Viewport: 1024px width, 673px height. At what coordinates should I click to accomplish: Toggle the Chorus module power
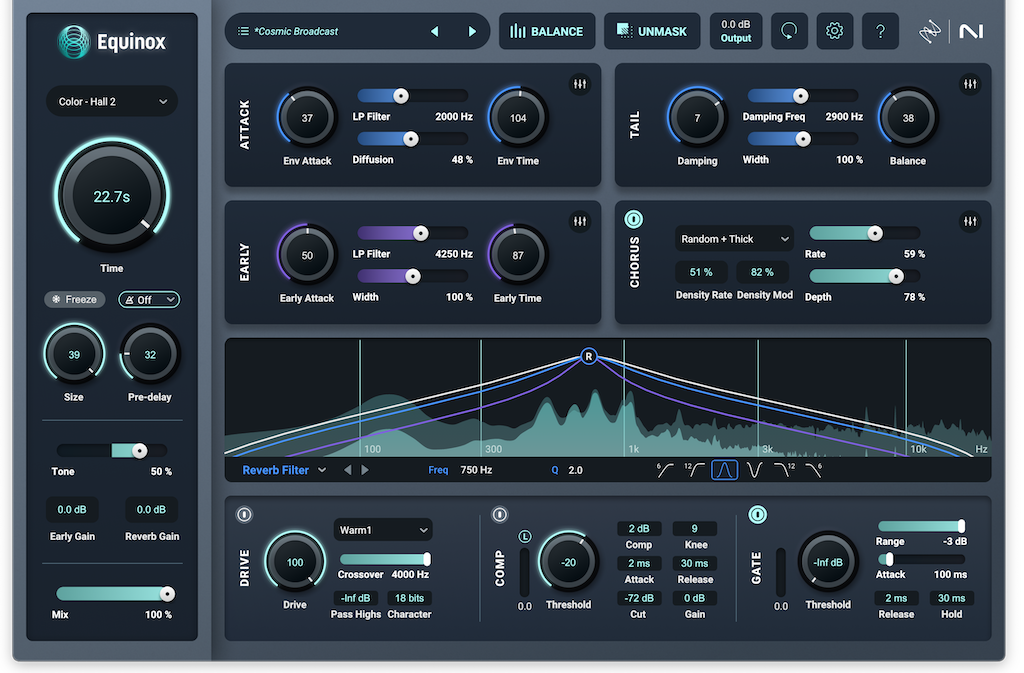click(633, 219)
